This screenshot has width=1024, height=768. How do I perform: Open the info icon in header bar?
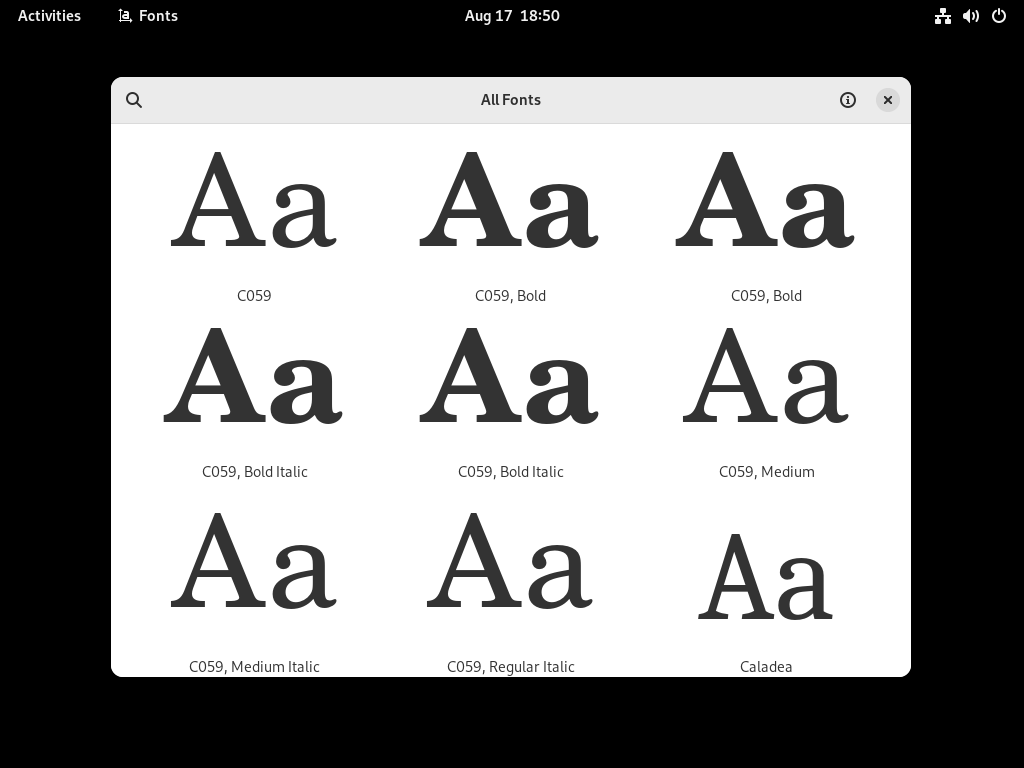coord(848,100)
